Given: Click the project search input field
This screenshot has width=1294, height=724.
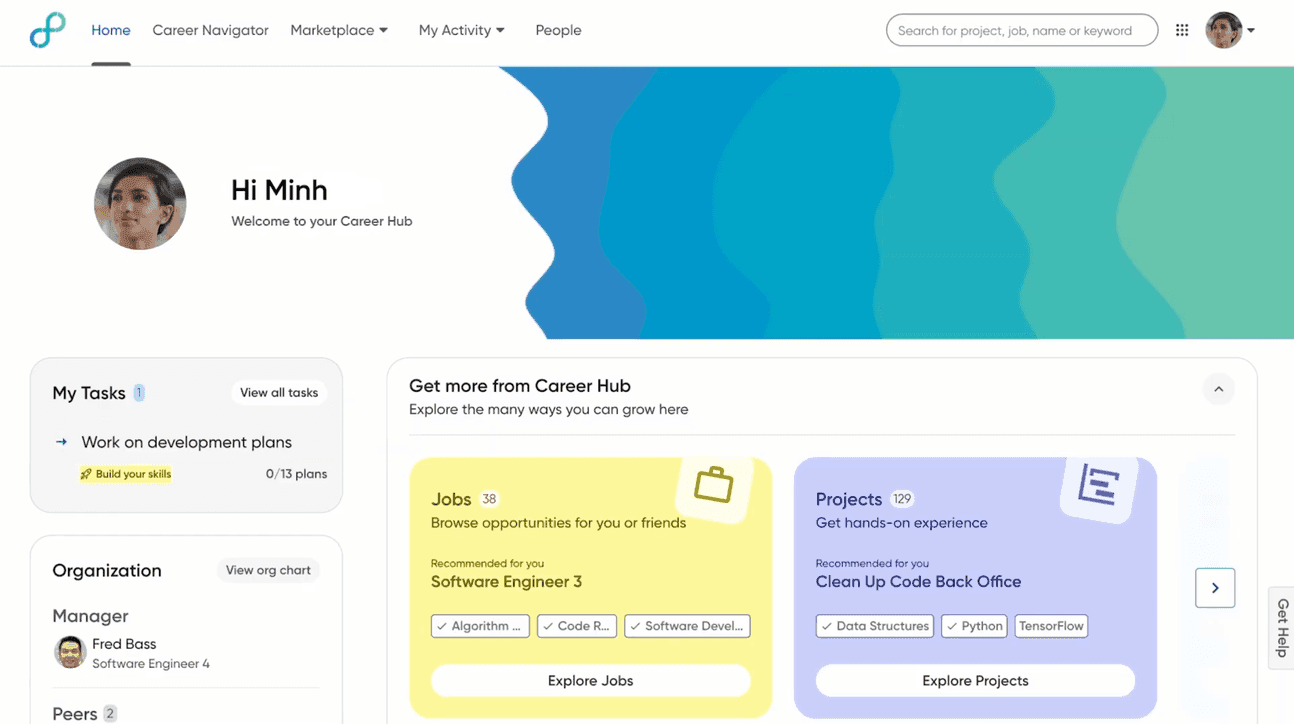Looking at the screenshot, I should pos(1021,30).
